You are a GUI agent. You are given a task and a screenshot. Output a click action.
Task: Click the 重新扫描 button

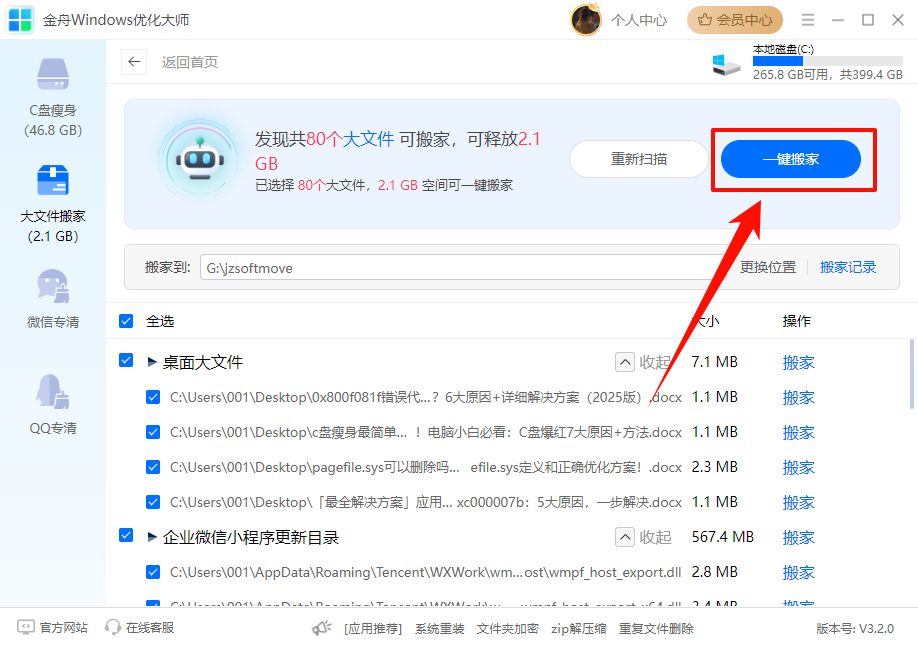click(639, 159)
